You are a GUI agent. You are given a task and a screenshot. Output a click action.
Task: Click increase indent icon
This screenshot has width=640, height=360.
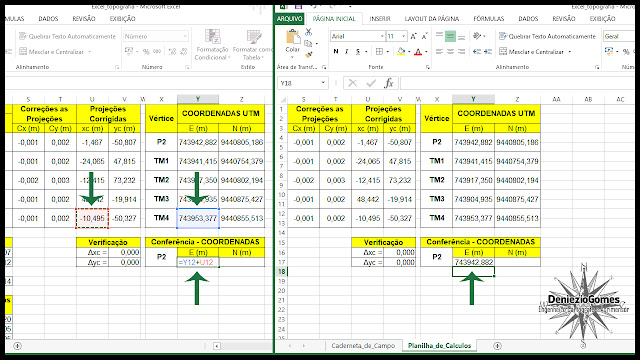[488, 51]
